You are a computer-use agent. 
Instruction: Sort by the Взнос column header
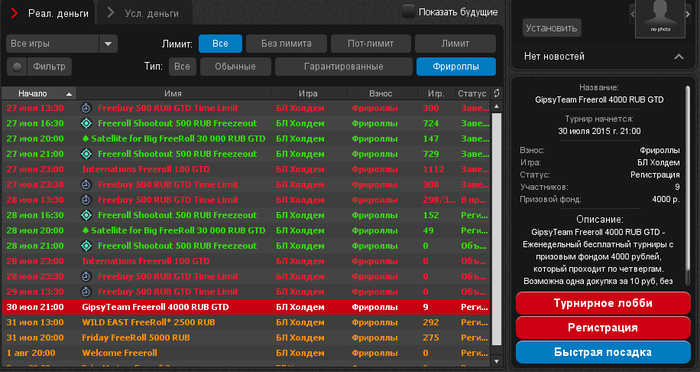point(381,93)
